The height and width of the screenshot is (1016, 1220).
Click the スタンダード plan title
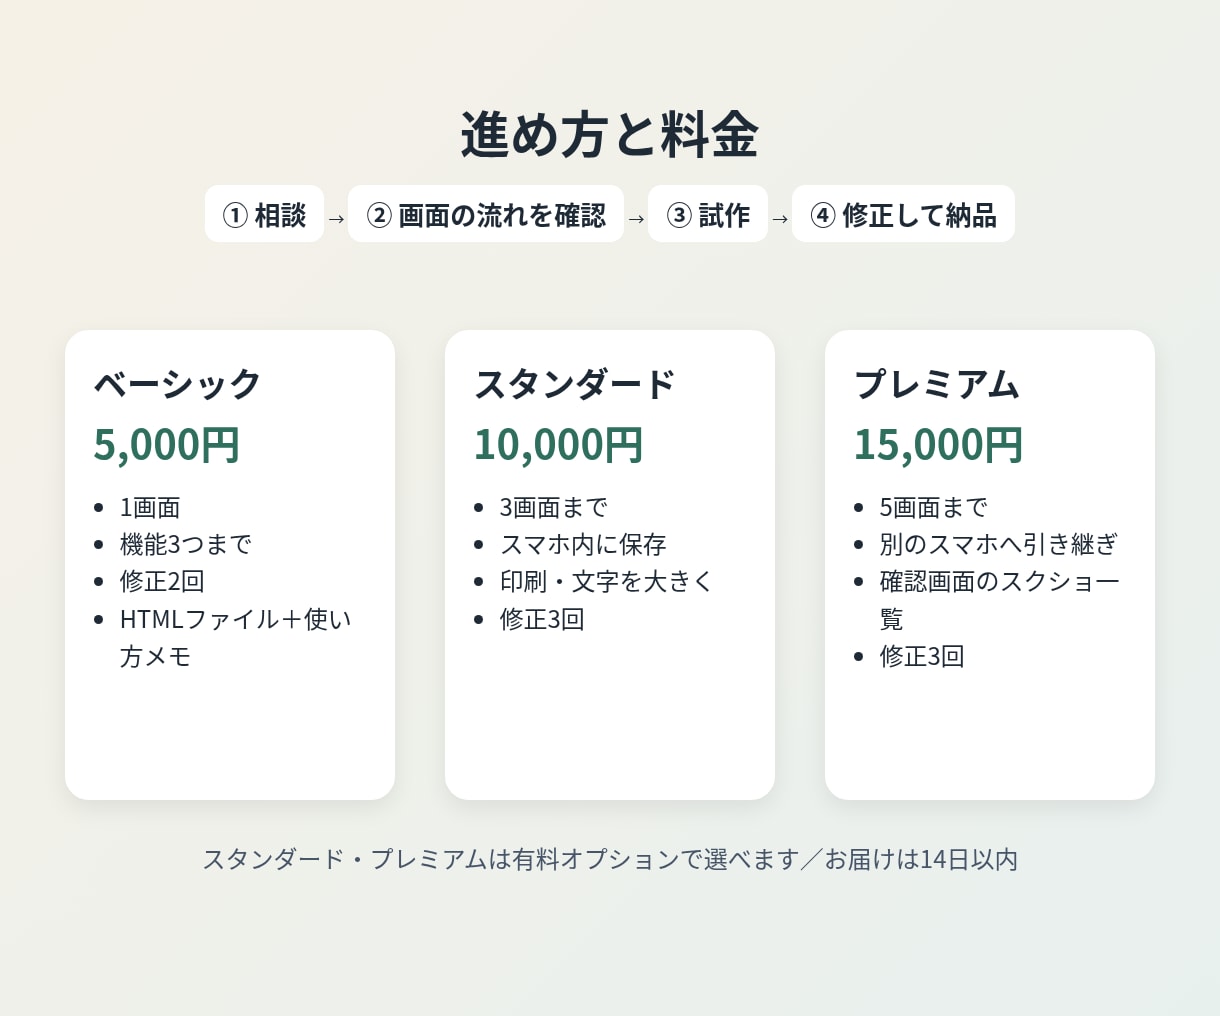pyautogui.click(x=575, y=384)
